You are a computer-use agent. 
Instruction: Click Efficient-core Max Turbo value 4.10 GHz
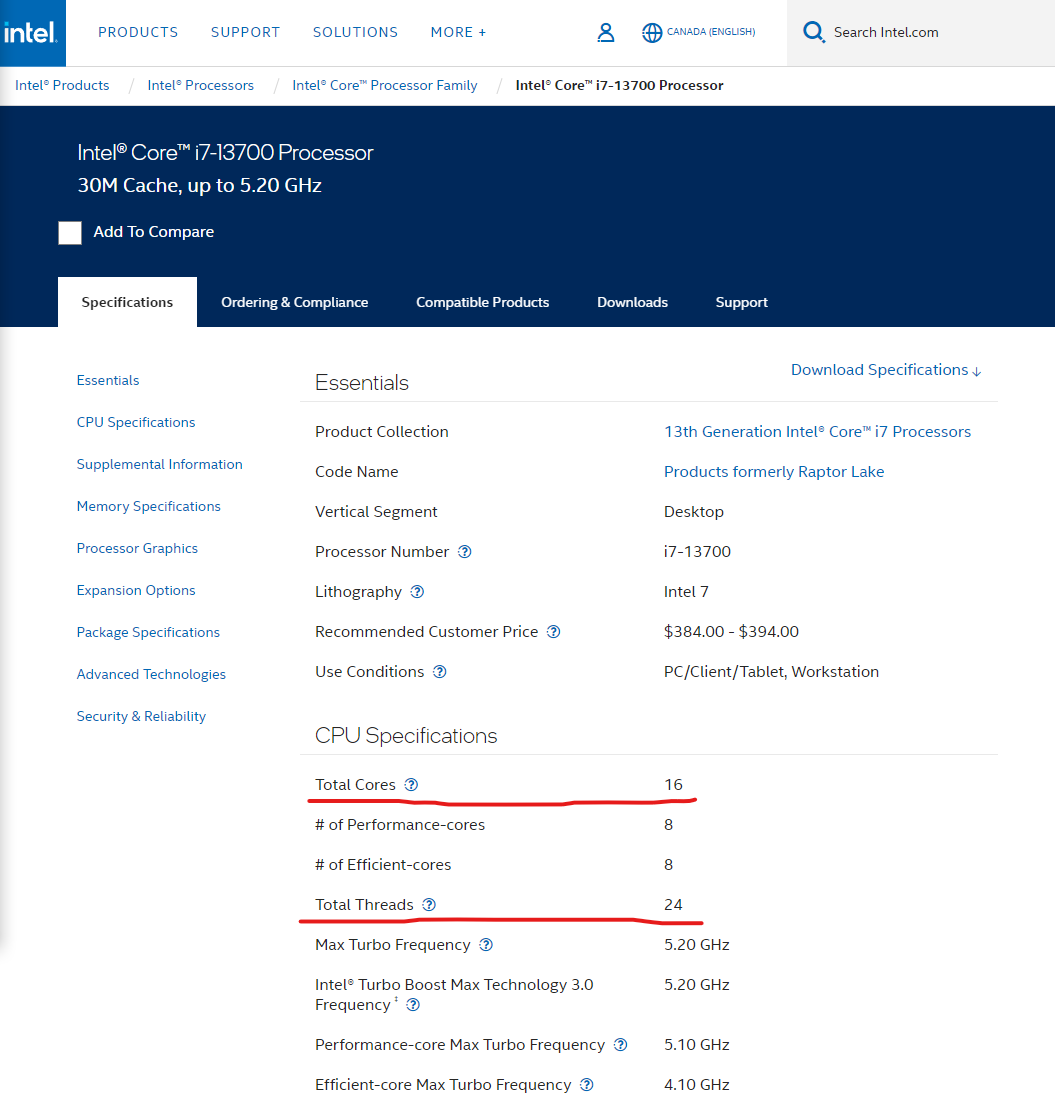[x=697, y=1085]
